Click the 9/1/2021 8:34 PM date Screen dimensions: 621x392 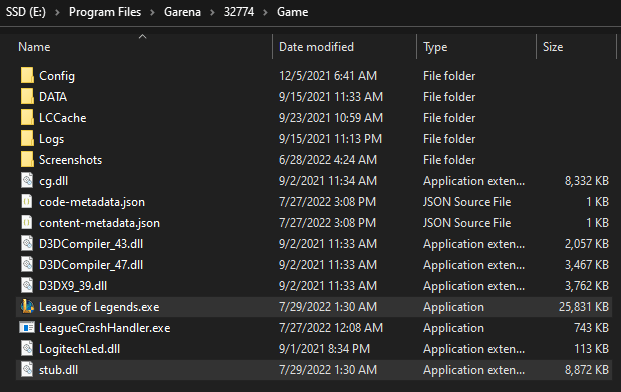[x=324, y=349]
